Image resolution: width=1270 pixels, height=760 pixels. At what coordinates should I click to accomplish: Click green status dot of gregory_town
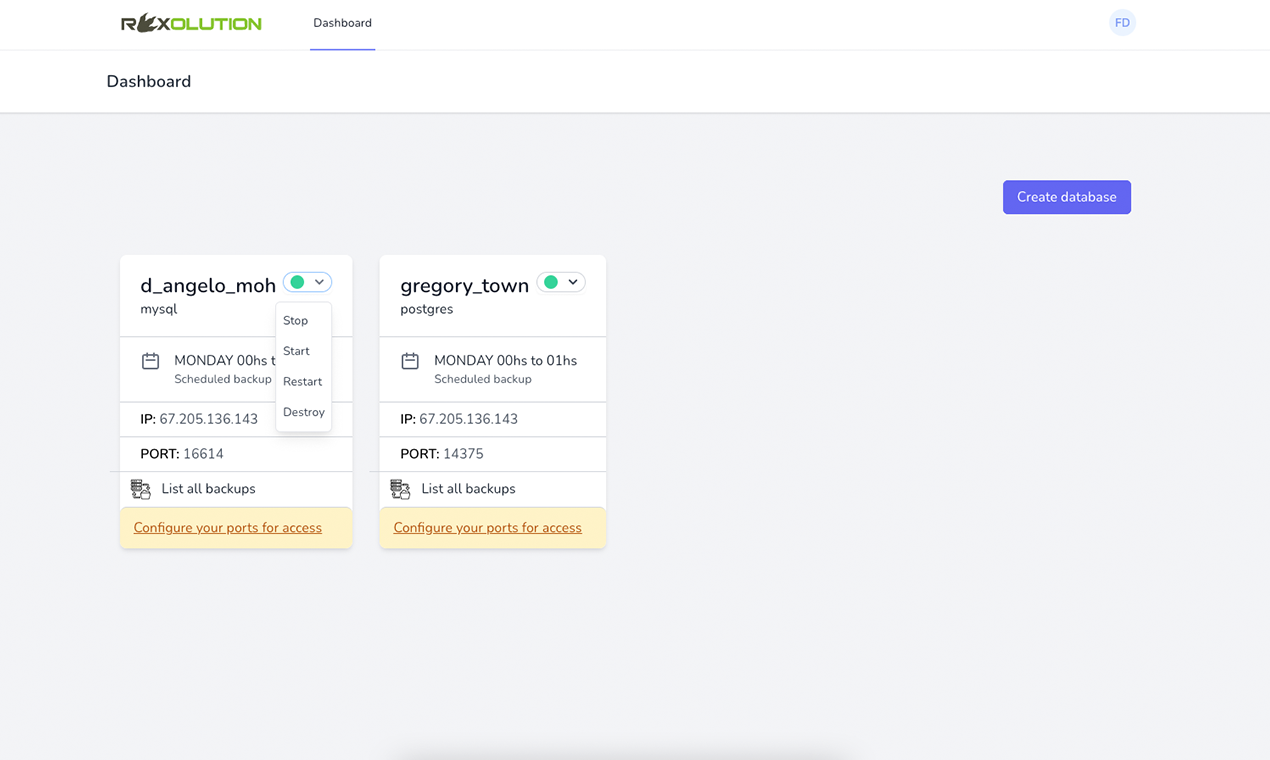point(551,282)
